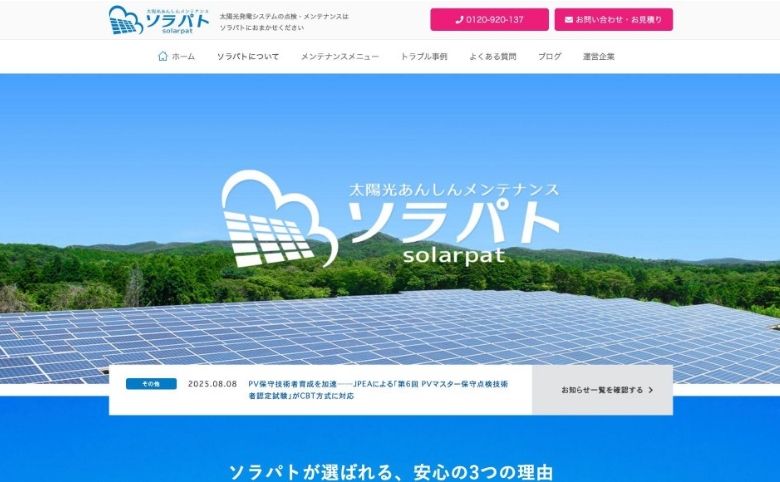
Task: Click the phone icon on the pink button
Action: (459, 20)
